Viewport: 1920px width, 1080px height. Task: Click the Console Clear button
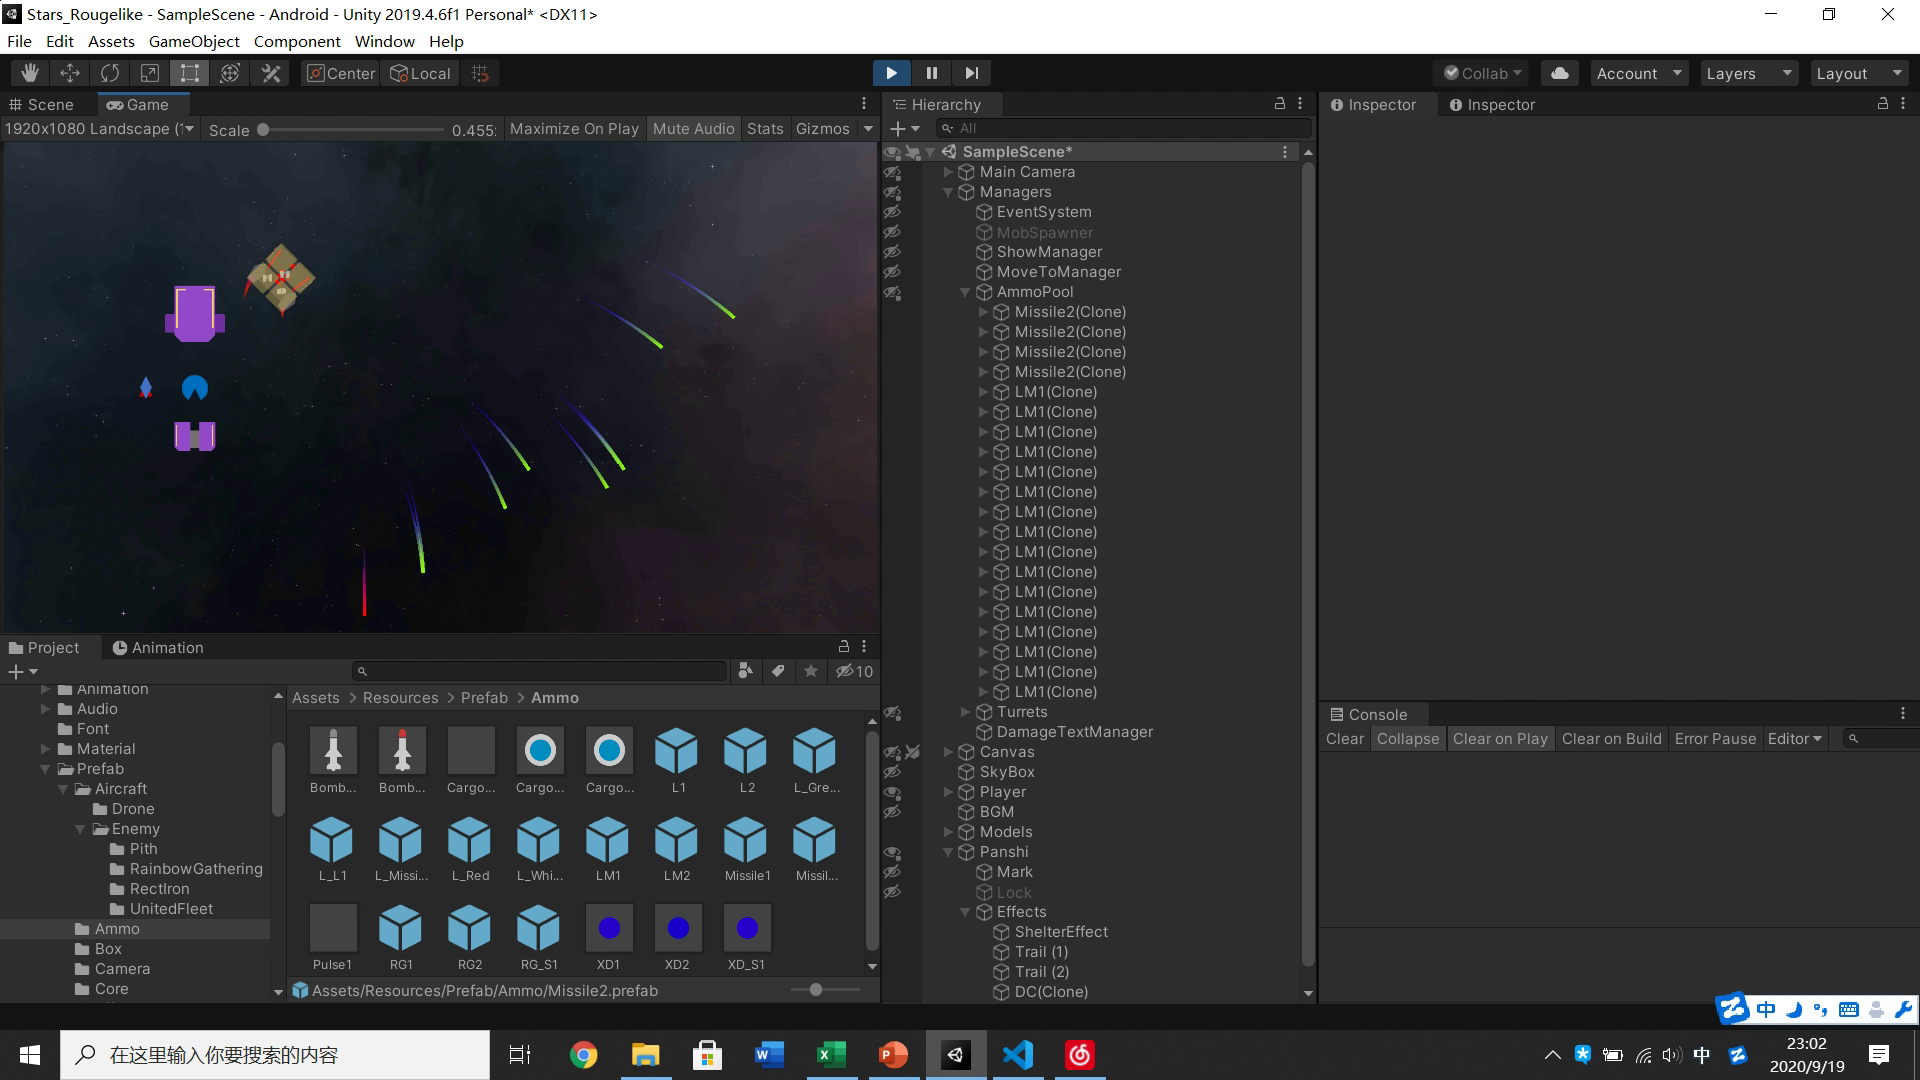pyautogui.click(x=1344, y=739)
